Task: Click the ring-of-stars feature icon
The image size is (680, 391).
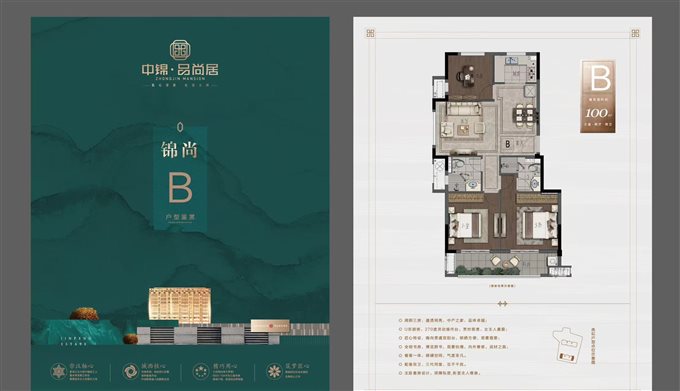Action: tap(200, 371)
